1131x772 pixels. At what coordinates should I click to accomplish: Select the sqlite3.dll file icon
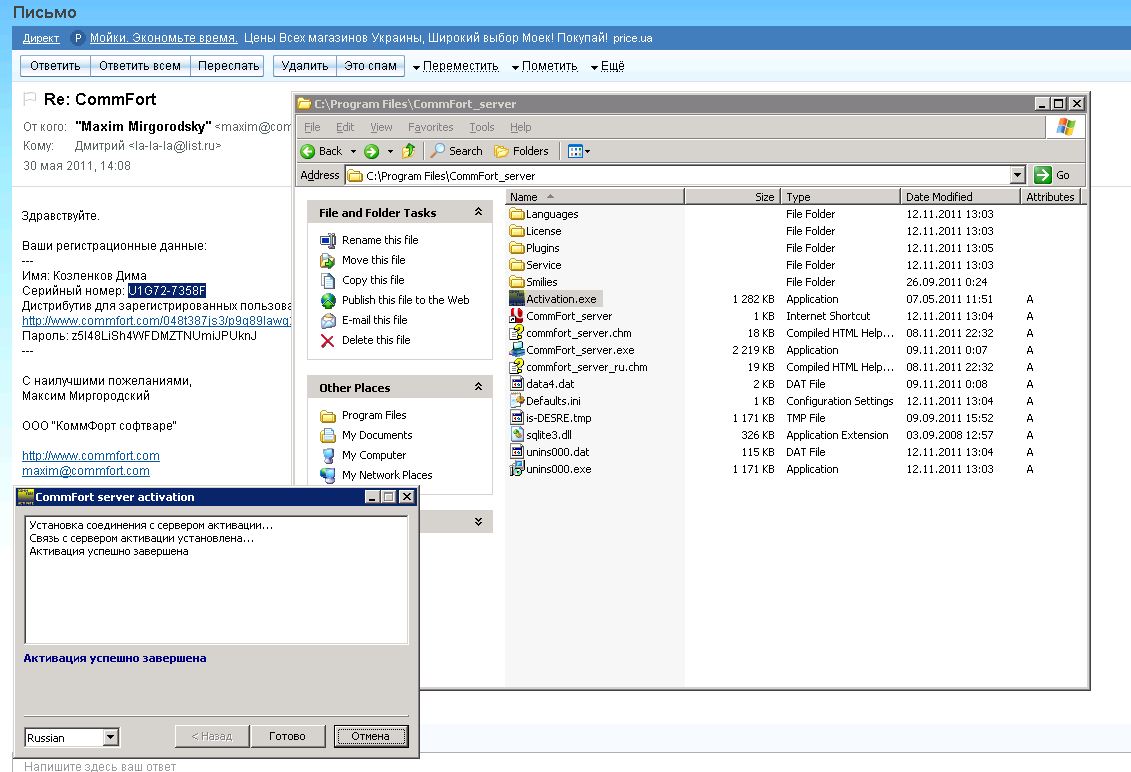click(516, 434)
